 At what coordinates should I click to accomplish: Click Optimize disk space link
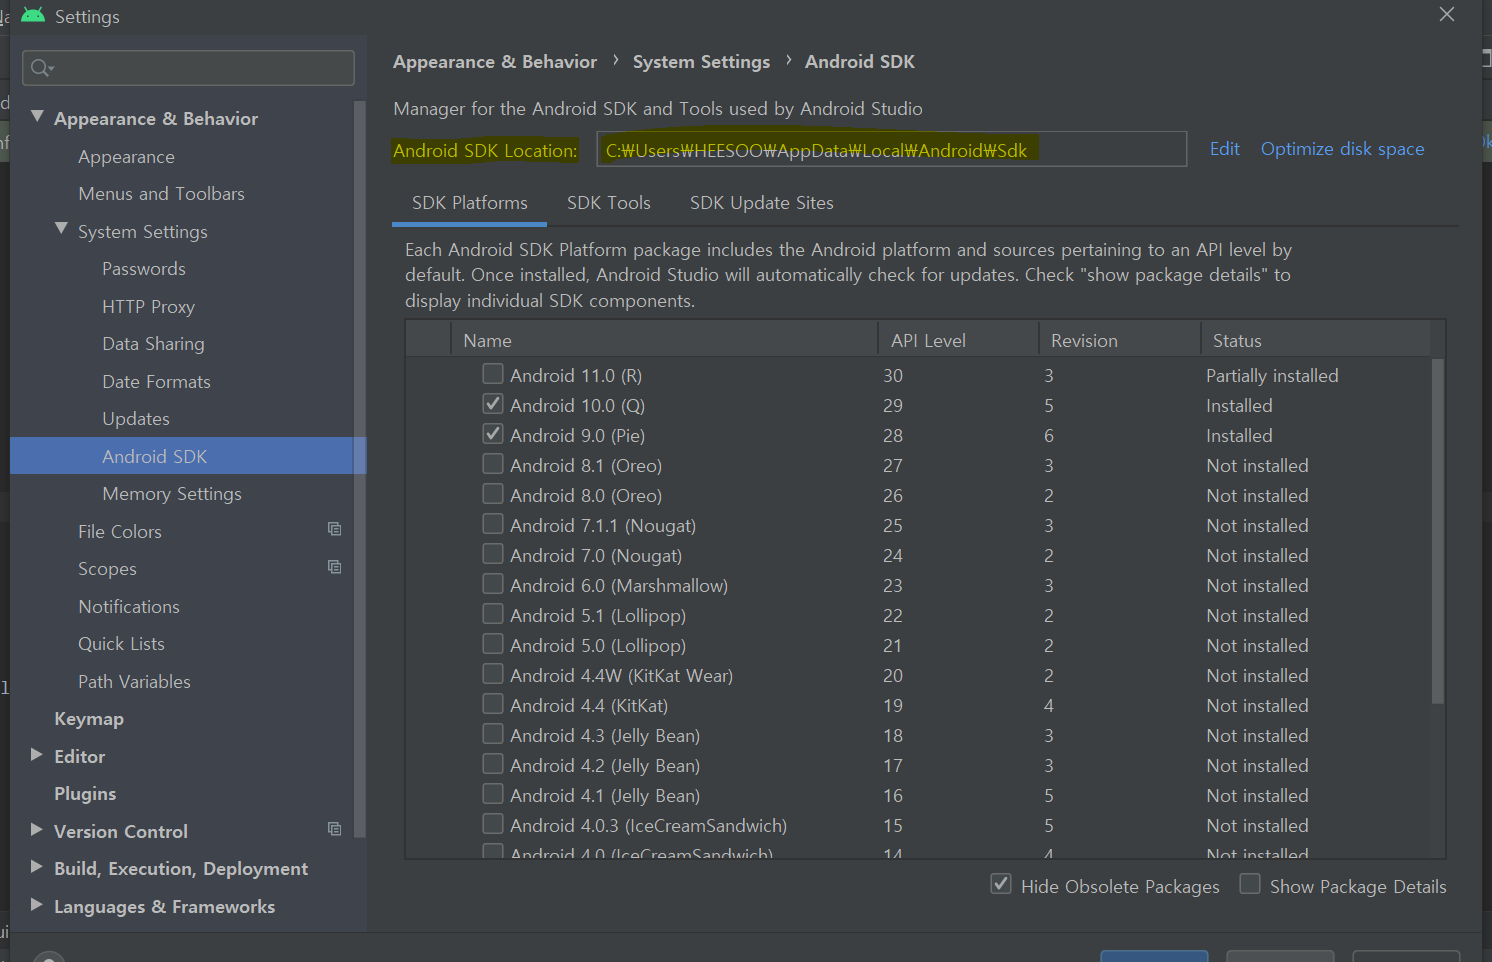pos(1342,149)
